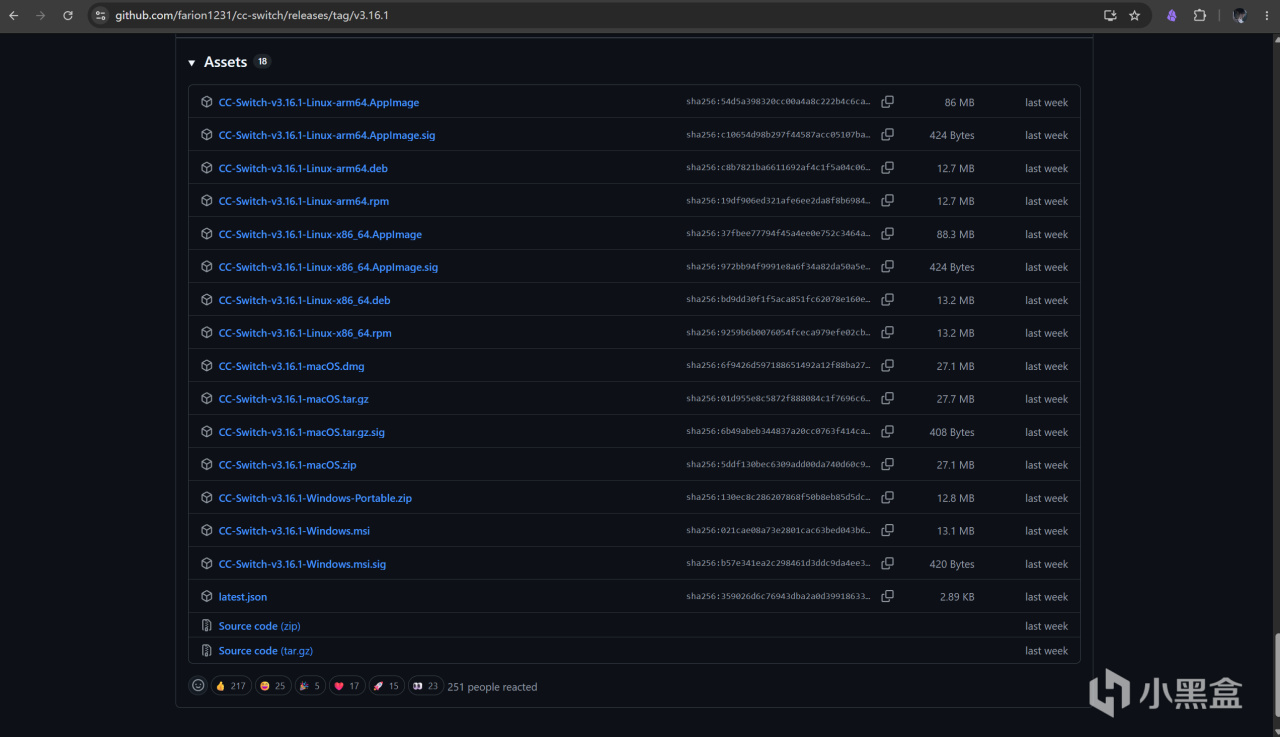Click the "27.7 MB" file size
Screen dimensions: 1280x737
point(956,400)
